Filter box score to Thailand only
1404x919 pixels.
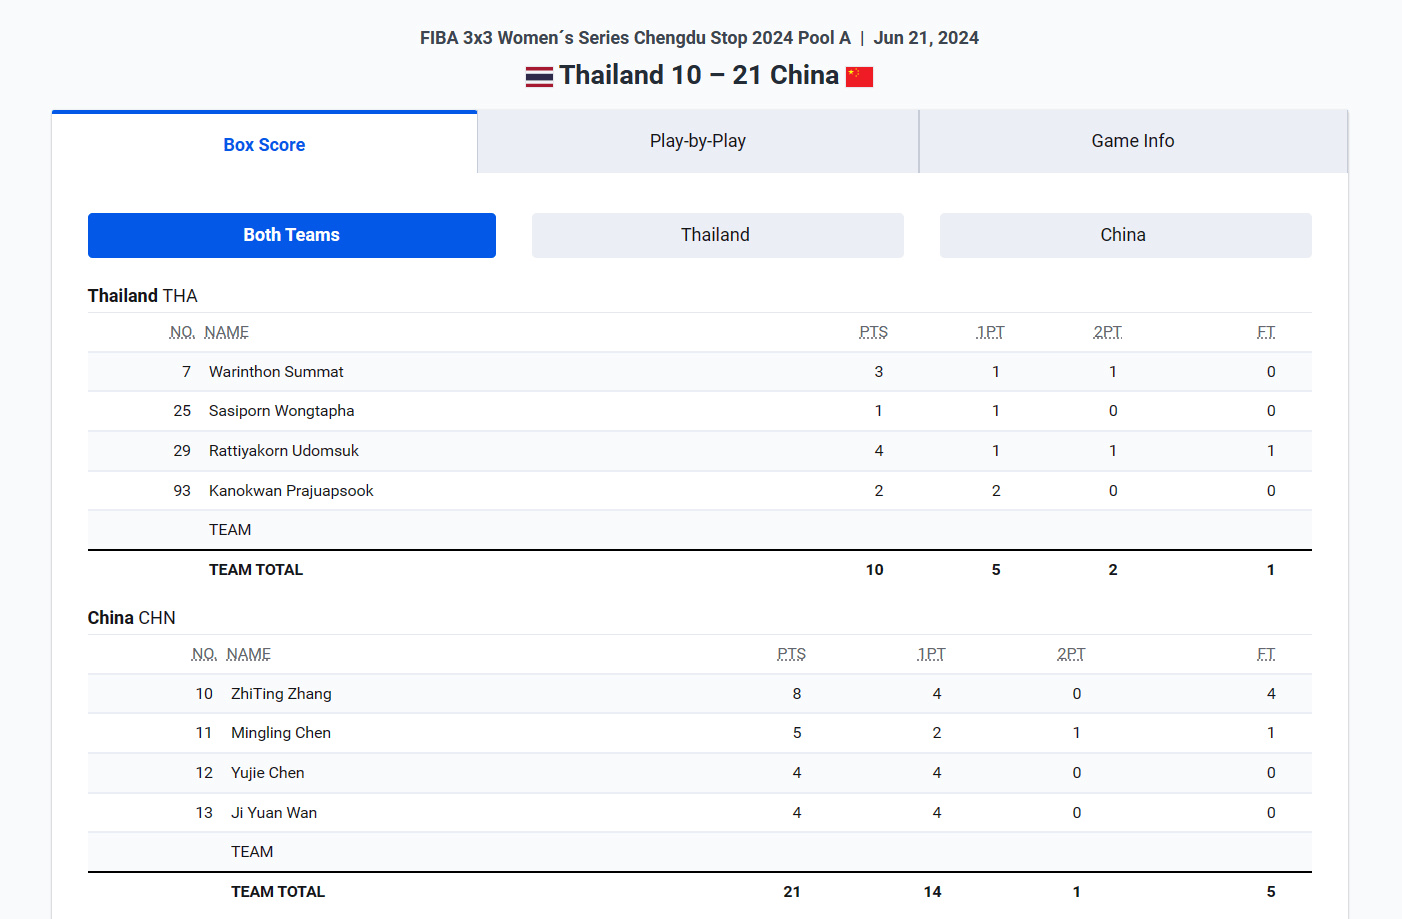[716, 235]
